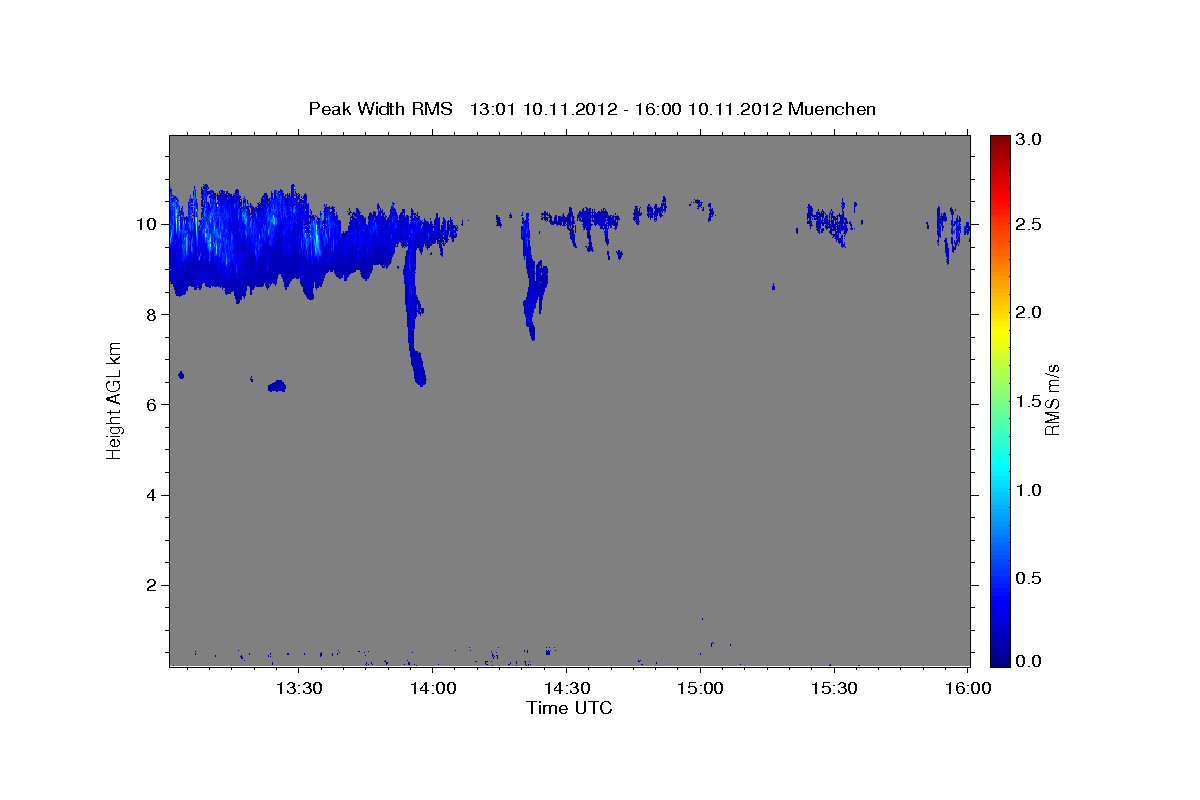Click the dark blue bottom of the colorbar
1200x800 pixels.
pos(1000,658)
